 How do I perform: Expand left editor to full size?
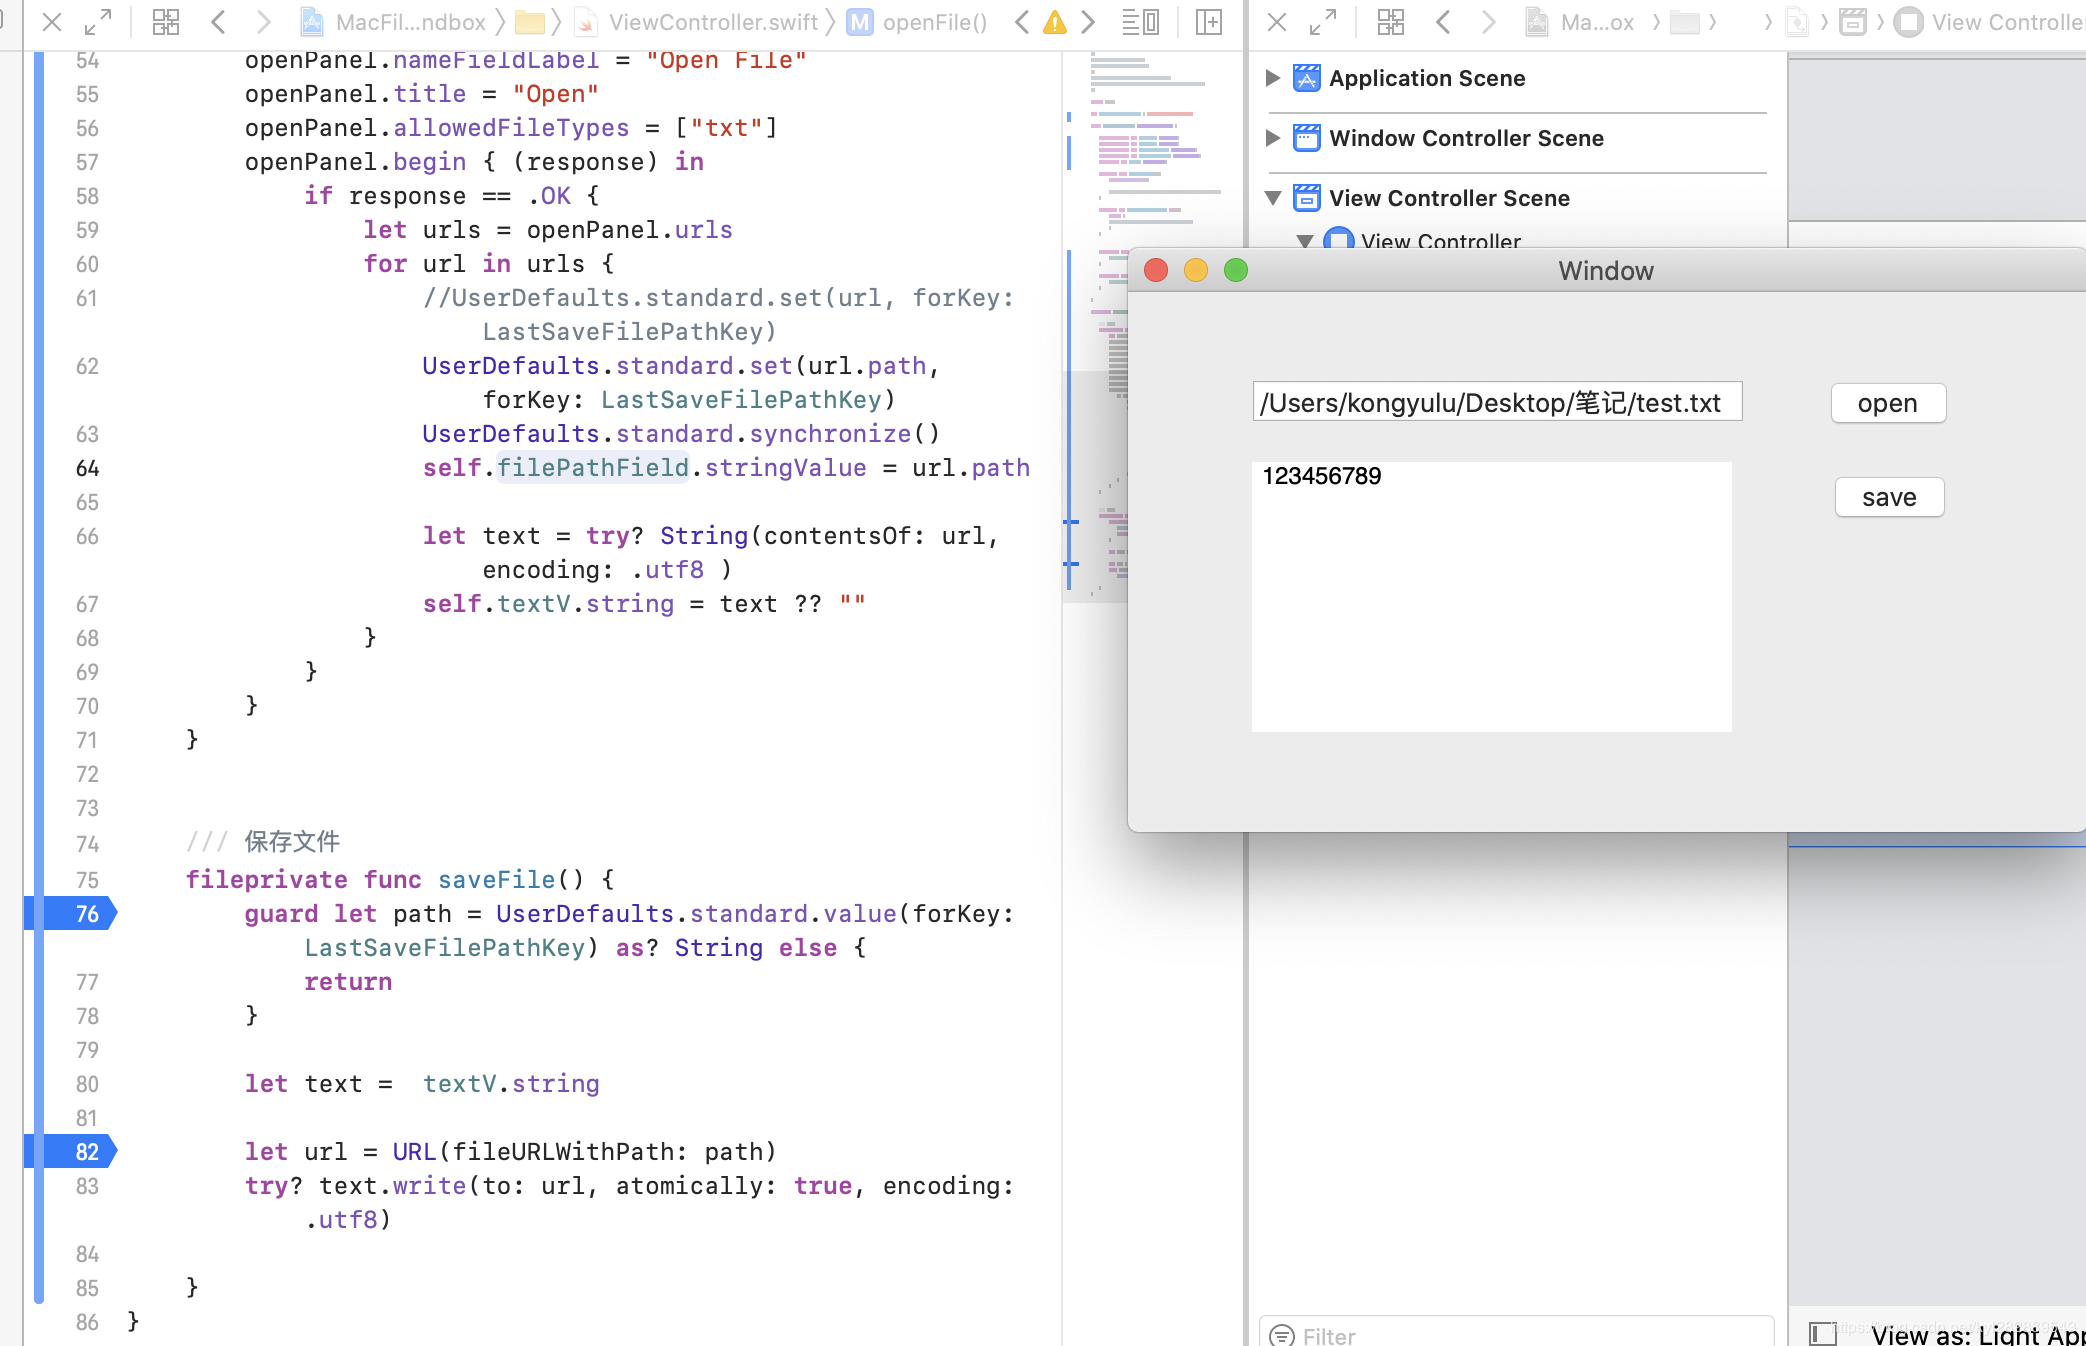[x=97, y=22]
